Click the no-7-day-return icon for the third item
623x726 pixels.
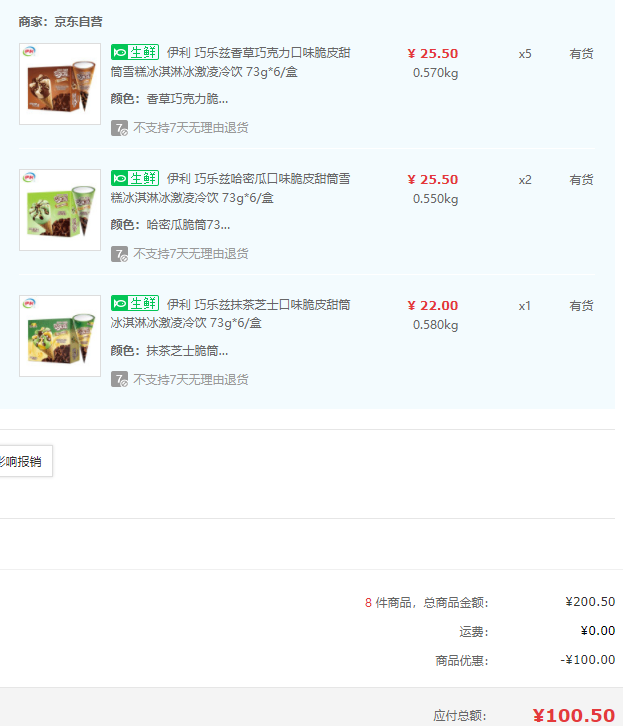[x=119, y=380]
